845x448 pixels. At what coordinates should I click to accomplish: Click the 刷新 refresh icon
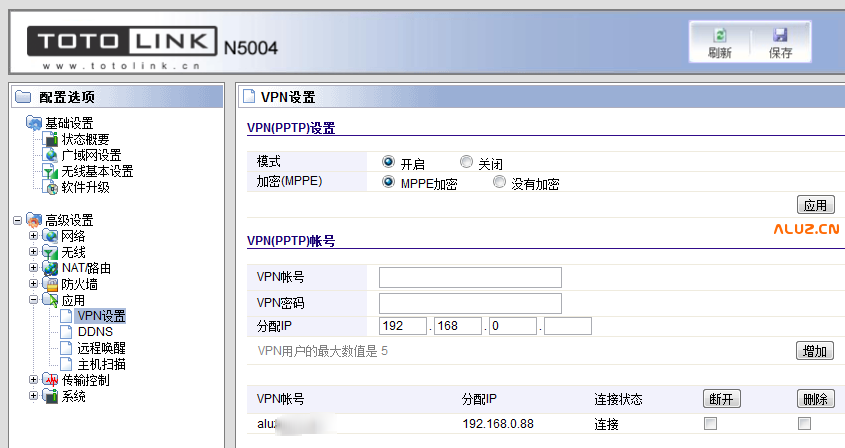coord(719,35)
